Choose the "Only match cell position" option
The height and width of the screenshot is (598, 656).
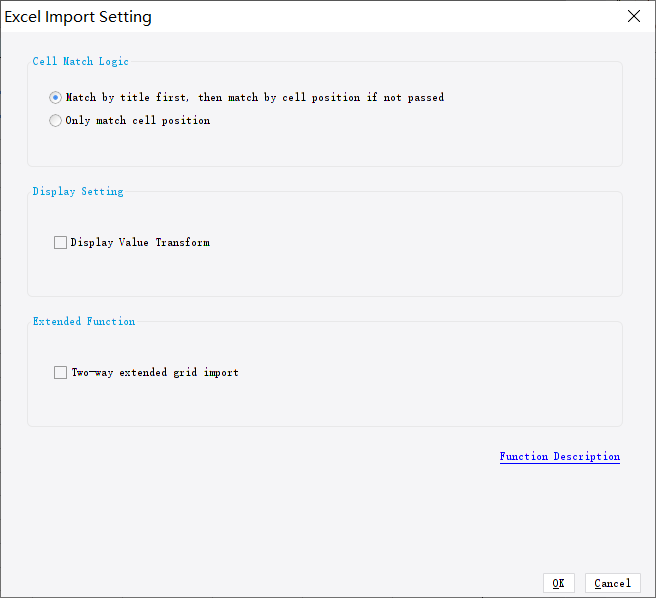56,121
